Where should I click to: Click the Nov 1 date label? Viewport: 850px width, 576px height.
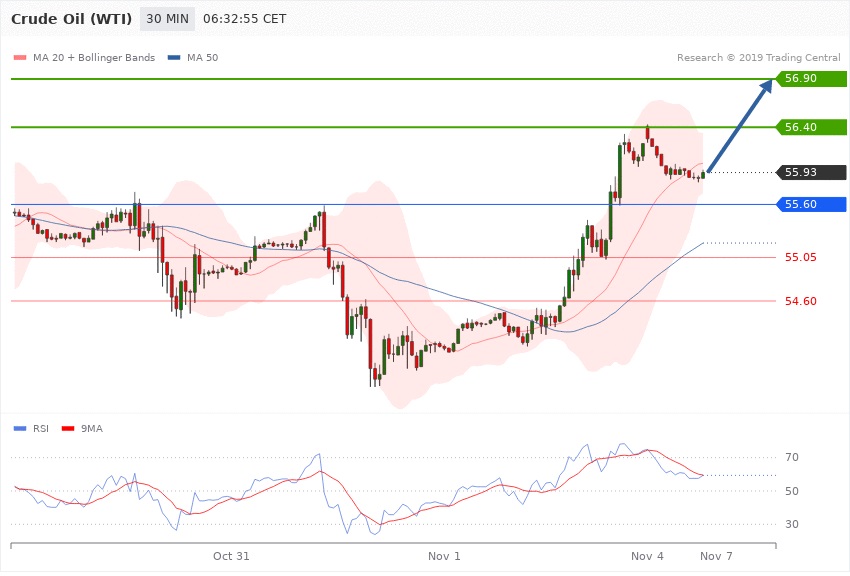(444, 556)
